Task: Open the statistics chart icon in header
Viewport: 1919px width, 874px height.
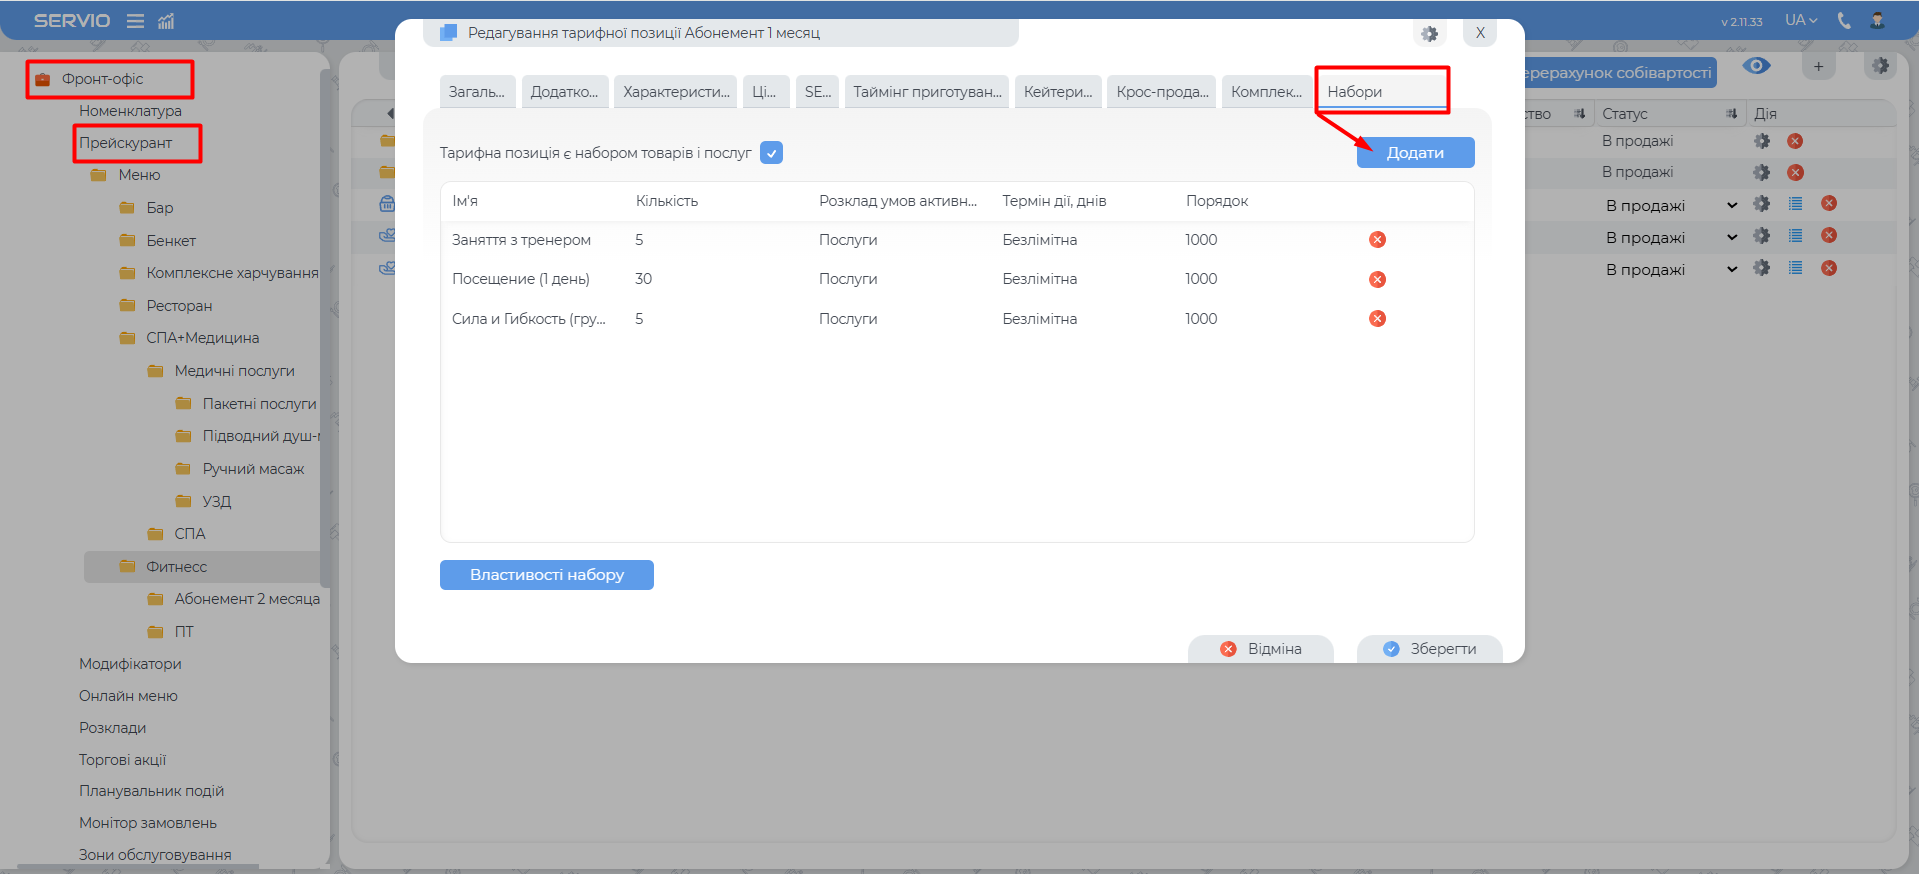Action: (x=166, y=21)
